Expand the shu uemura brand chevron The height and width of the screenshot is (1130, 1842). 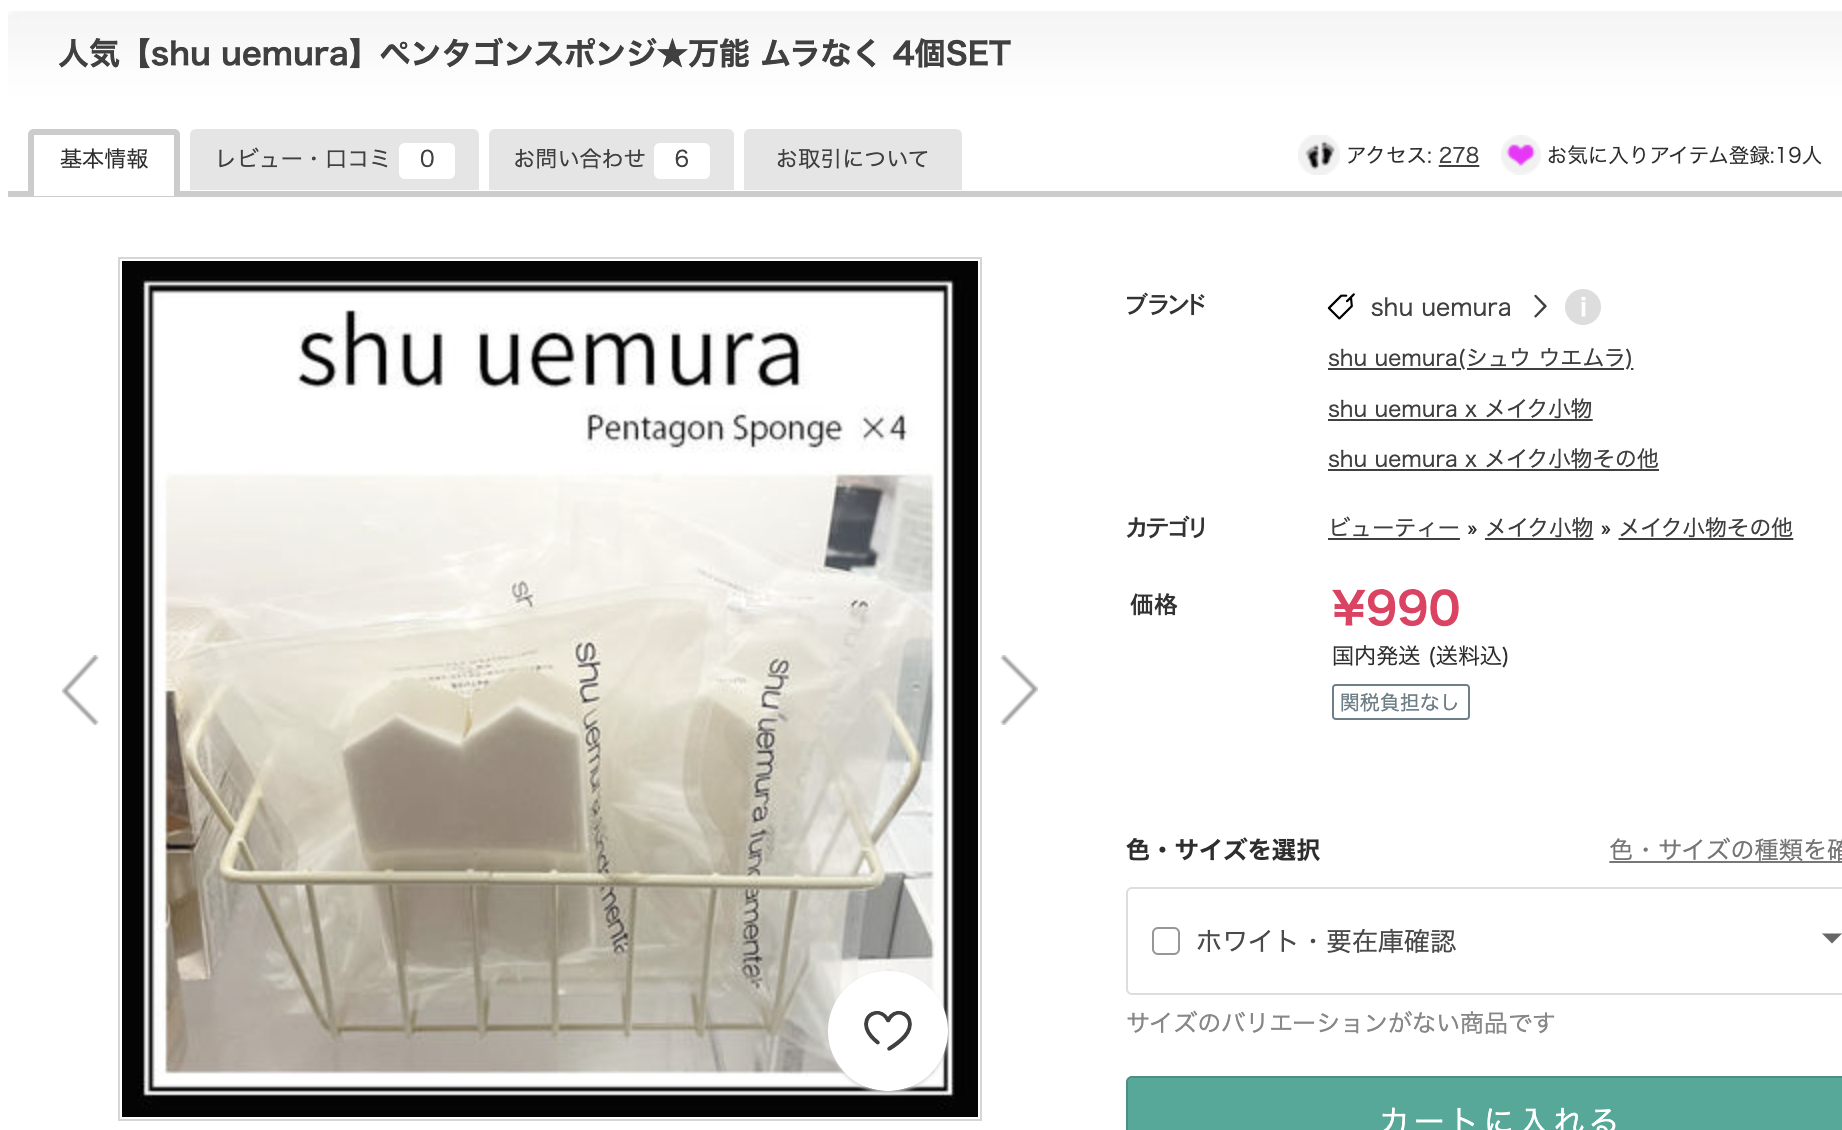(1540, 307)
